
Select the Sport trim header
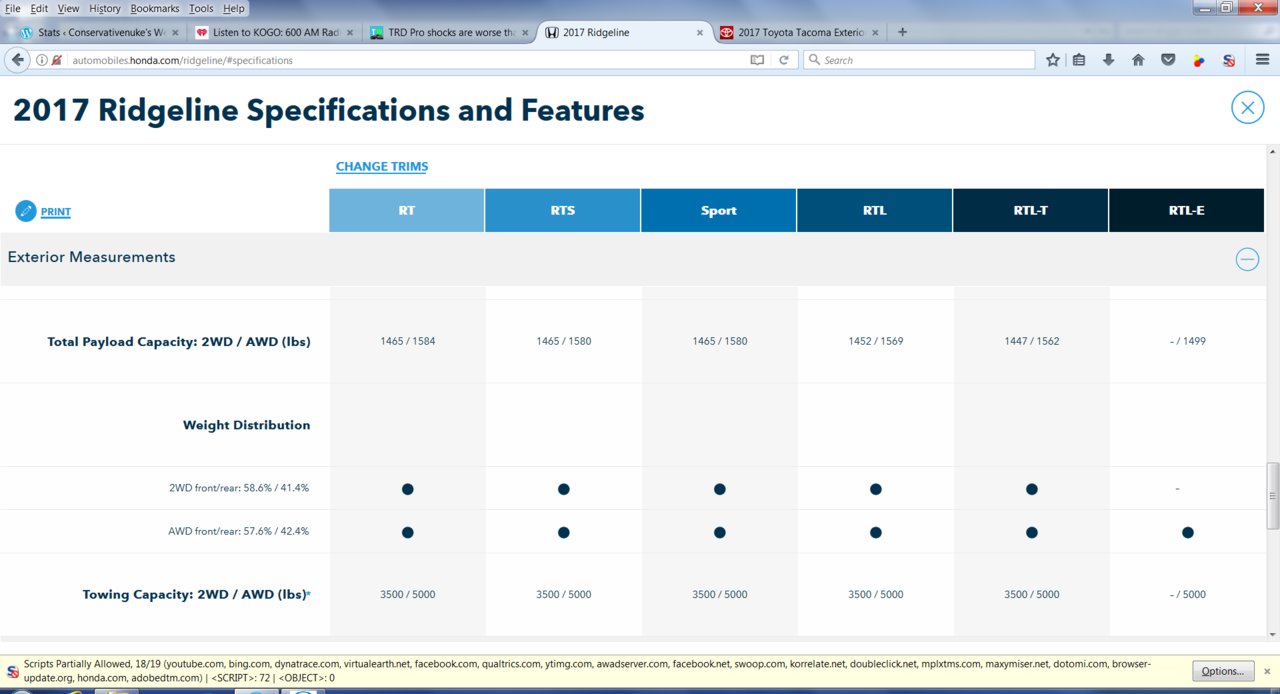pos(719,210)
